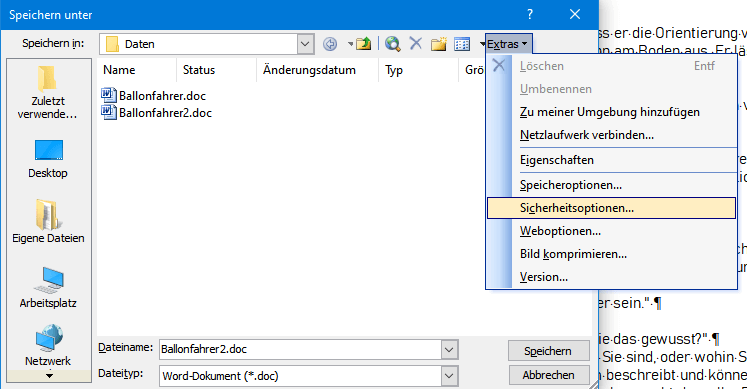
Task: Open Eigene Dateien in the places bar
Action: click(48, 222)
